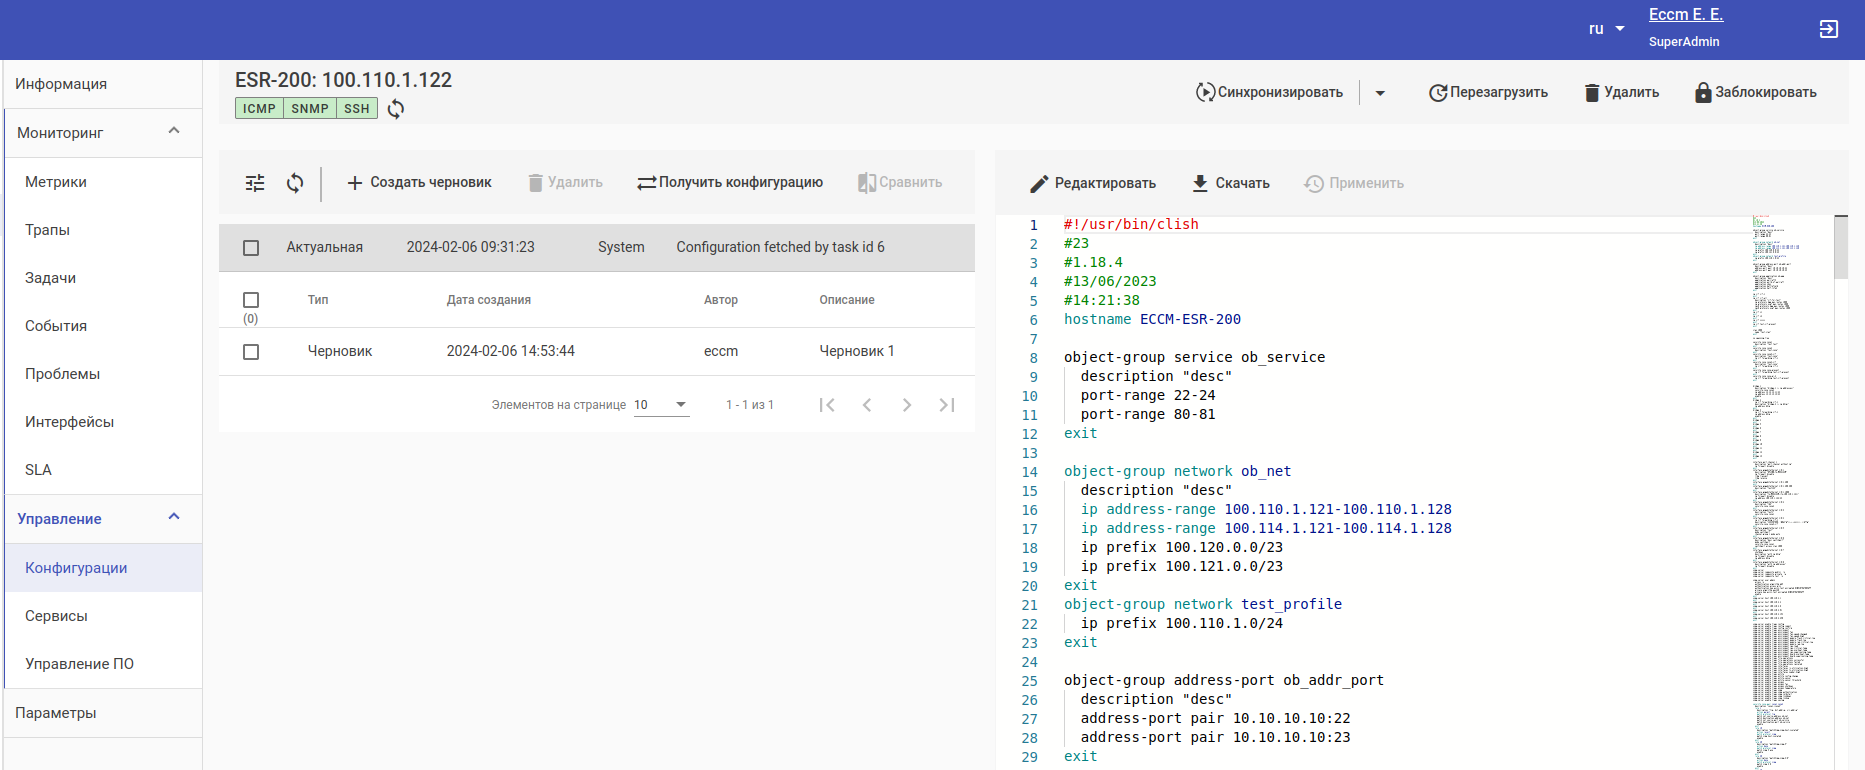Click Get configuration (Получить конфигурацию)
Screen dimensions: 1865x770
(x=730, y=183)
